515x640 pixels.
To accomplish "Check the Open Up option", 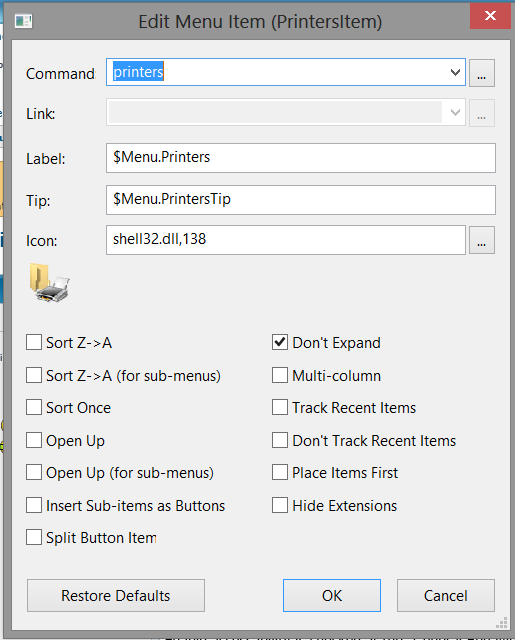I will coord(34,440).
